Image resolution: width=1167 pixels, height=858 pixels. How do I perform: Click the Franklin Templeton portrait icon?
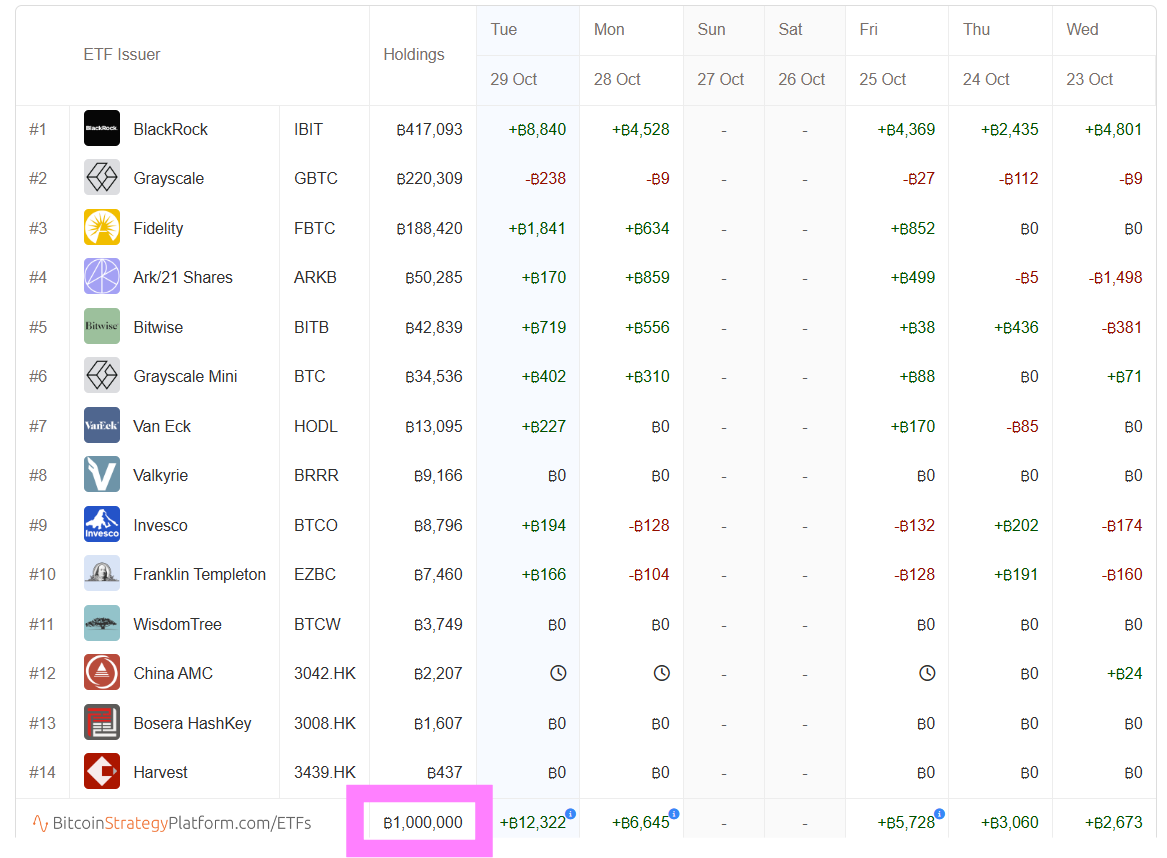pyautogui.click(x=102, y=574)
